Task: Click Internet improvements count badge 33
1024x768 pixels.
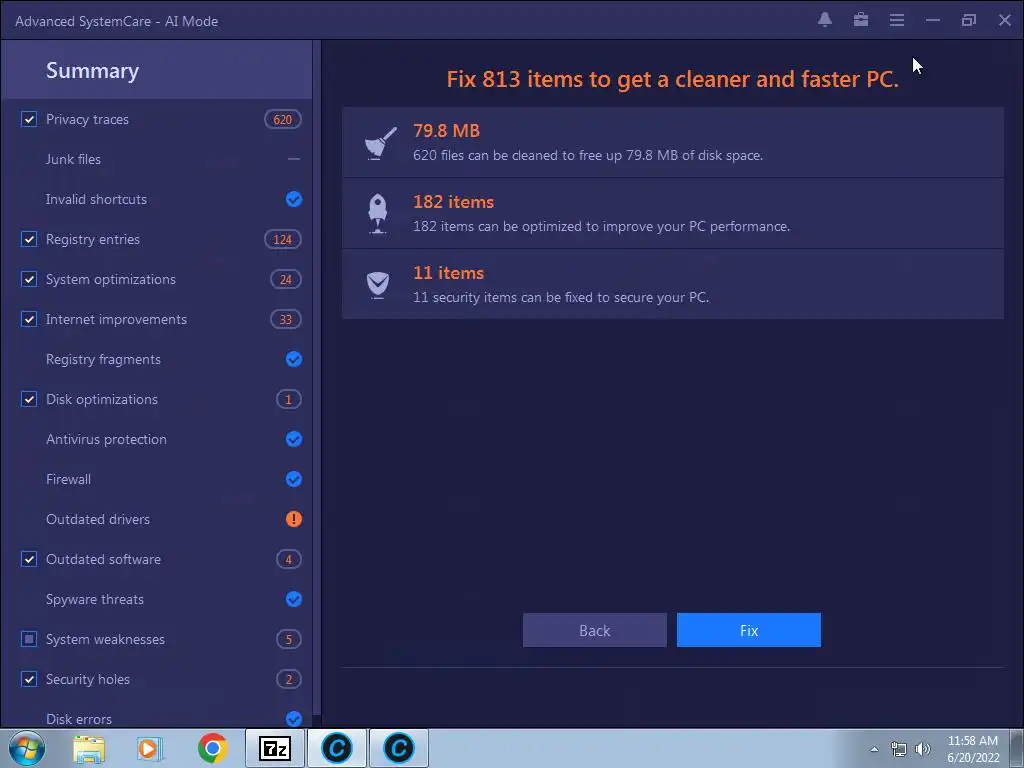Action: [285, 319]
